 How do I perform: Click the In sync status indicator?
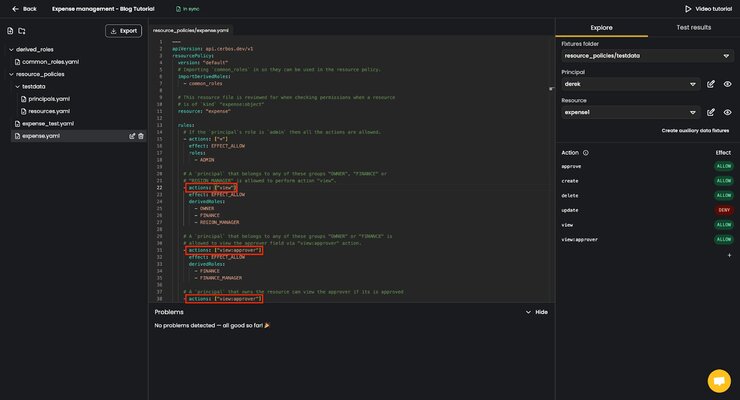click(187, 8)
